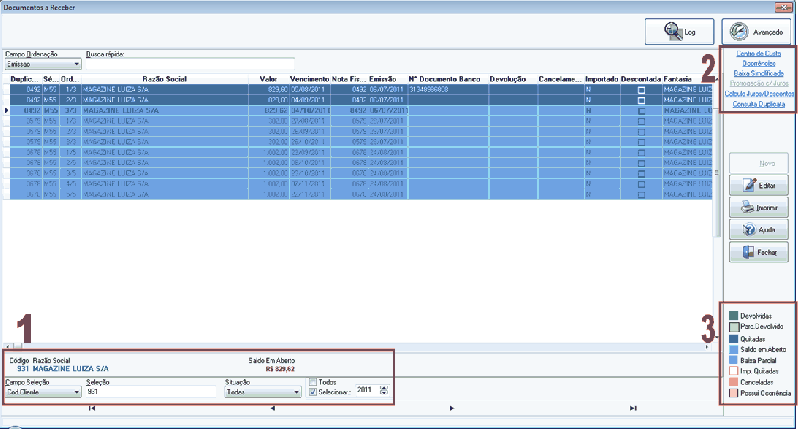Sort by the Valor column header
This screenshot has width=800, height=430.
(268, 79)
